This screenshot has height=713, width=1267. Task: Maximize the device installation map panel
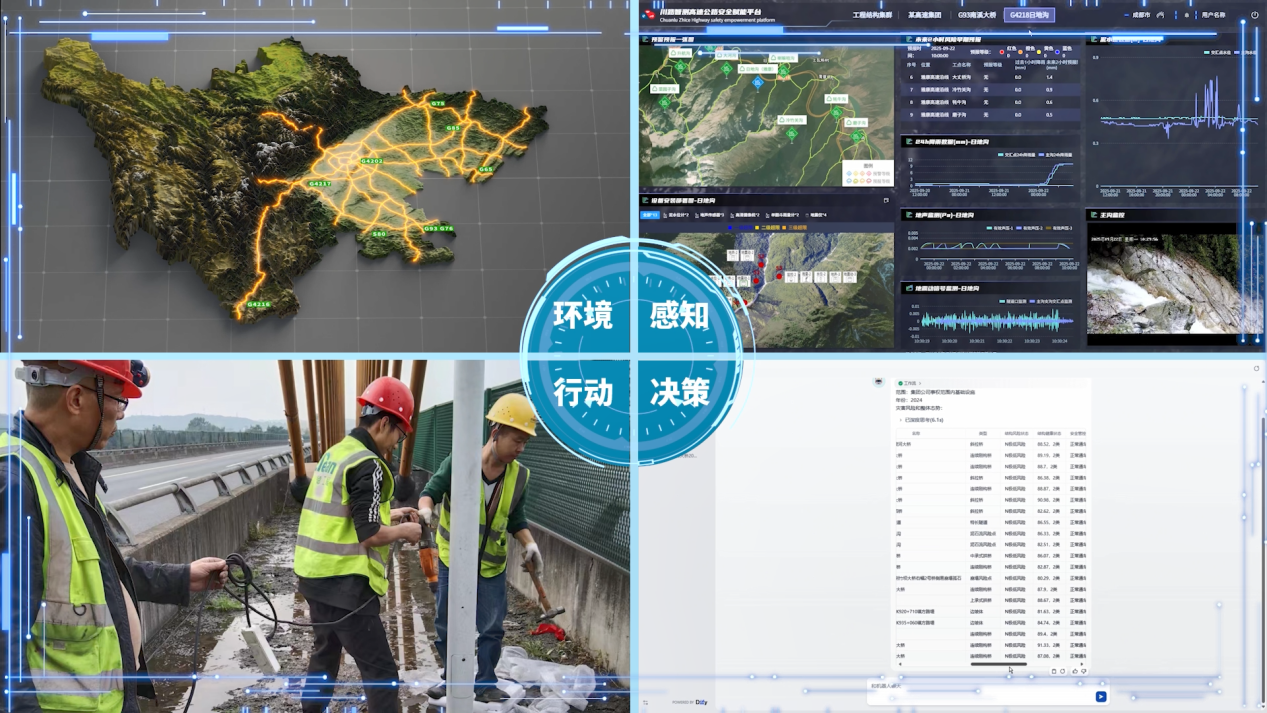pyautogui.click(x=886, y=200)
